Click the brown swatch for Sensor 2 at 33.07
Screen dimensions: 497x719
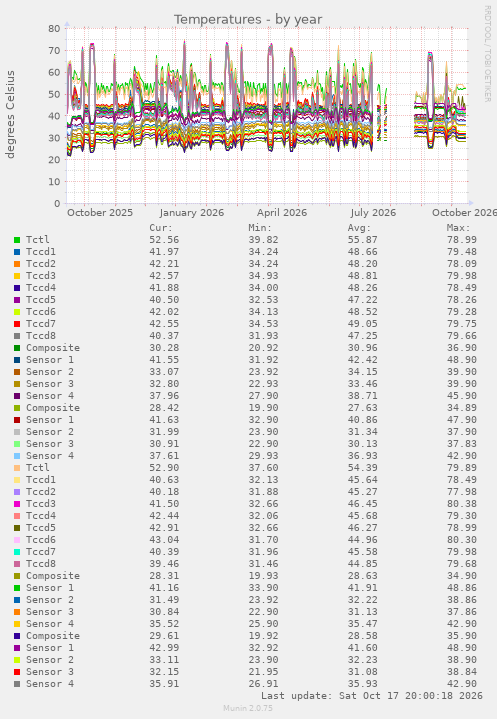coord(17,372)
